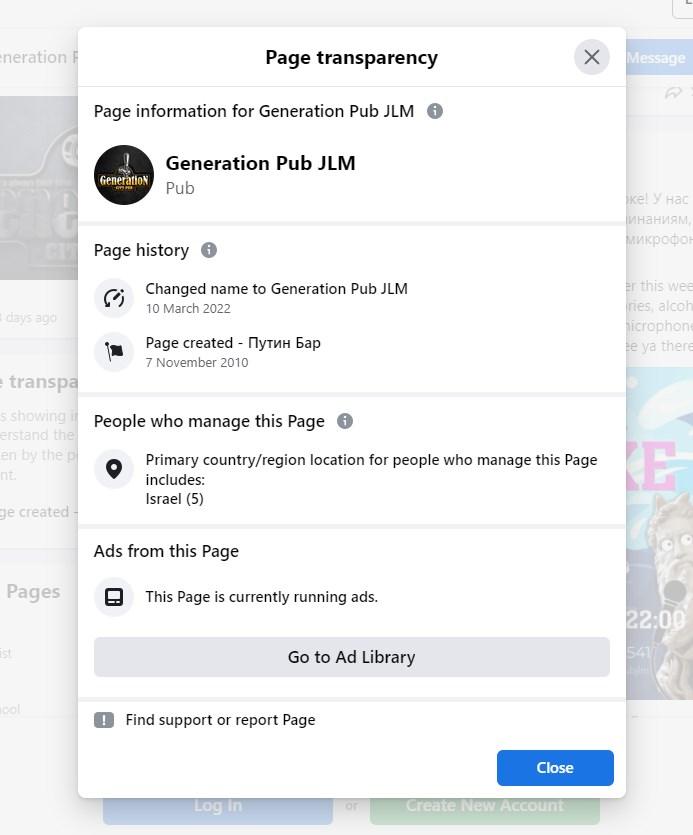
Task: Click the '7 November 2010' date
Action: pyautogui.click(x=197, y=362)
